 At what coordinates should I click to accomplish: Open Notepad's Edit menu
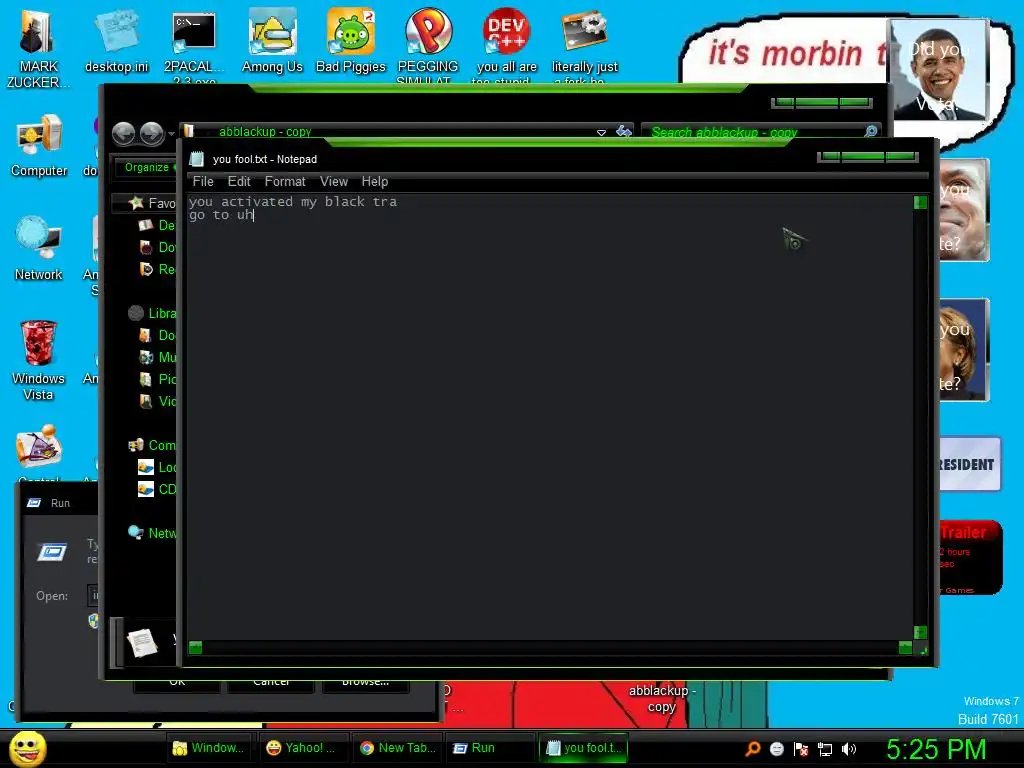point(239,182)
